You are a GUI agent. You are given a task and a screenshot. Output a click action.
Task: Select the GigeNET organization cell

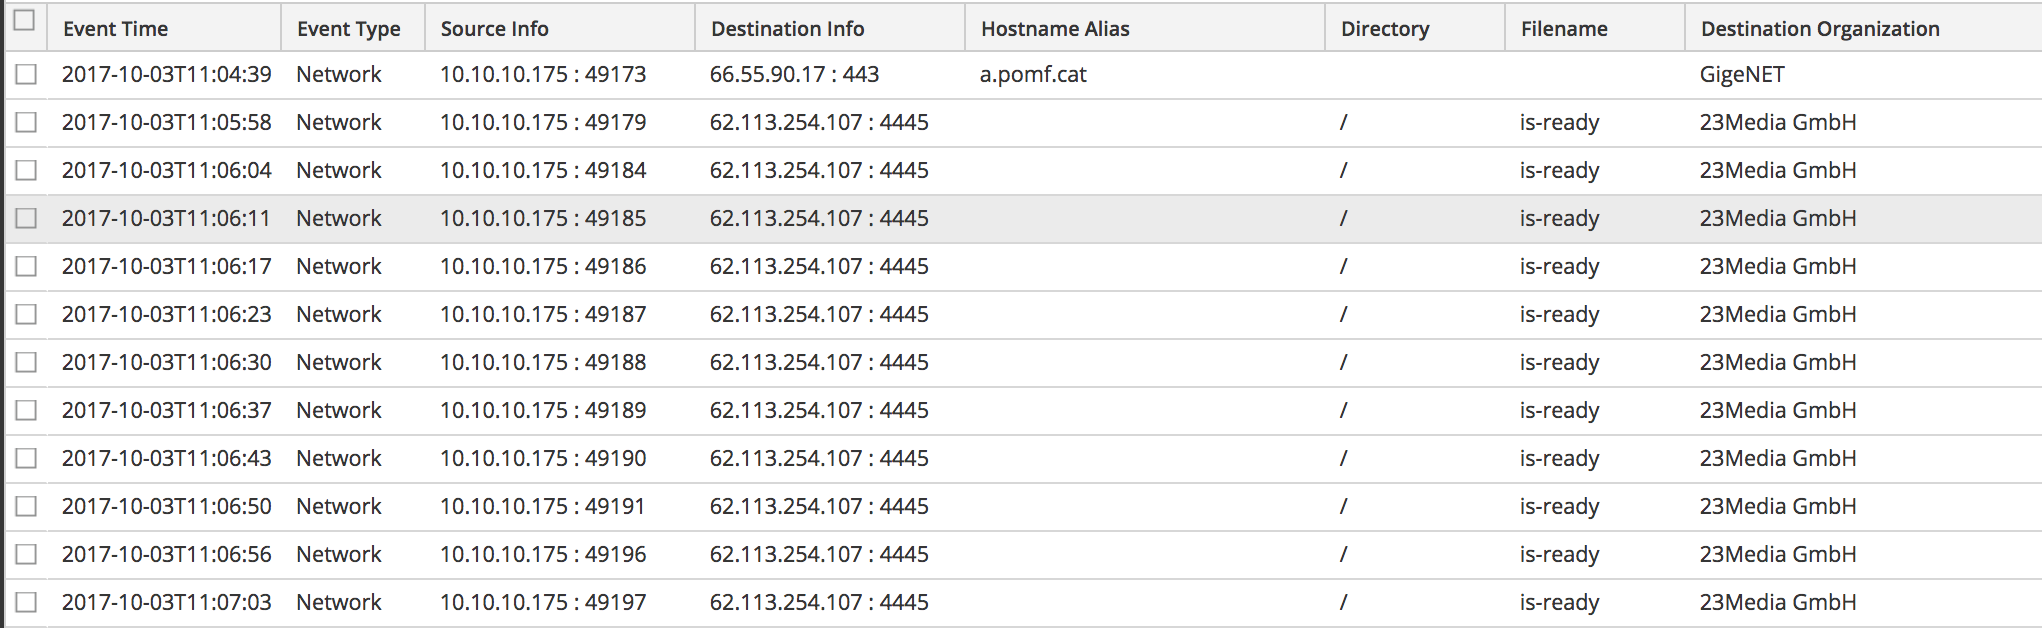[x=1742, y=75]
